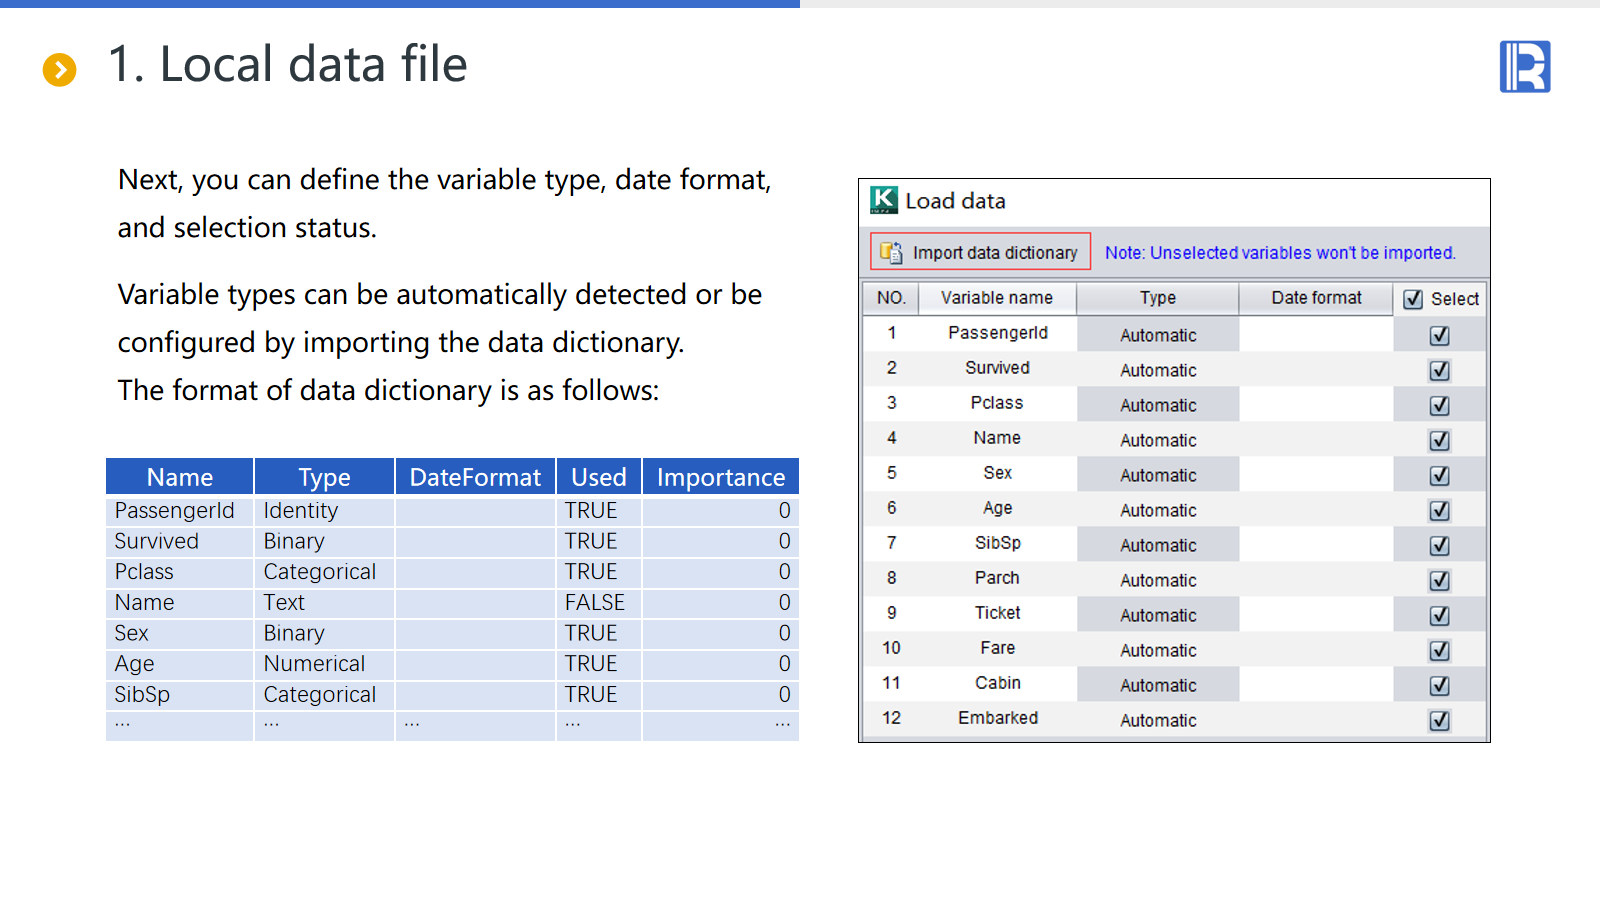1600x900 pixels.
Task: Click the Import data dictionary button
Action: 980,253
